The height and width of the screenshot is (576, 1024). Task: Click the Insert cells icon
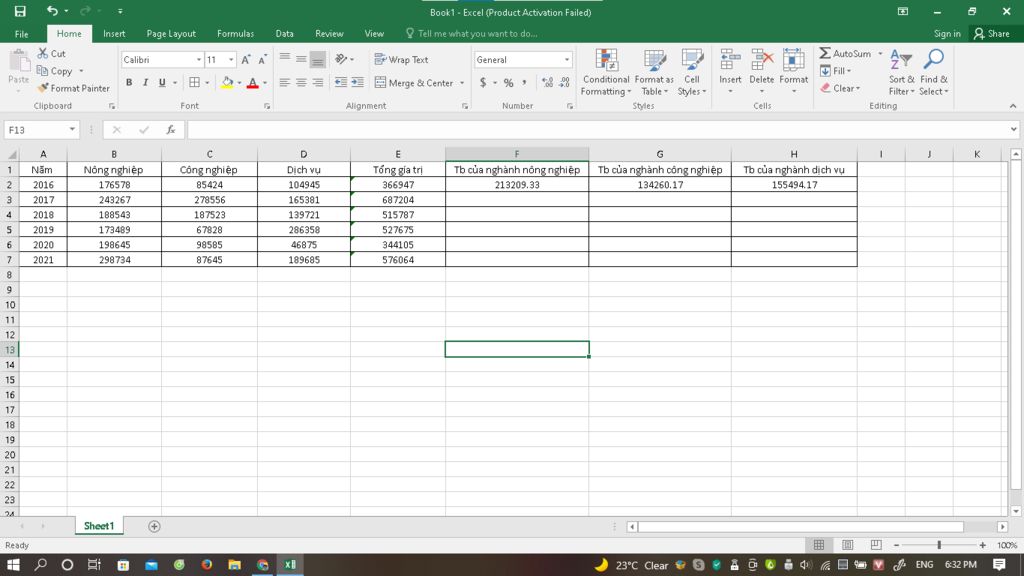pyautogui.click(x=730, y=60)
